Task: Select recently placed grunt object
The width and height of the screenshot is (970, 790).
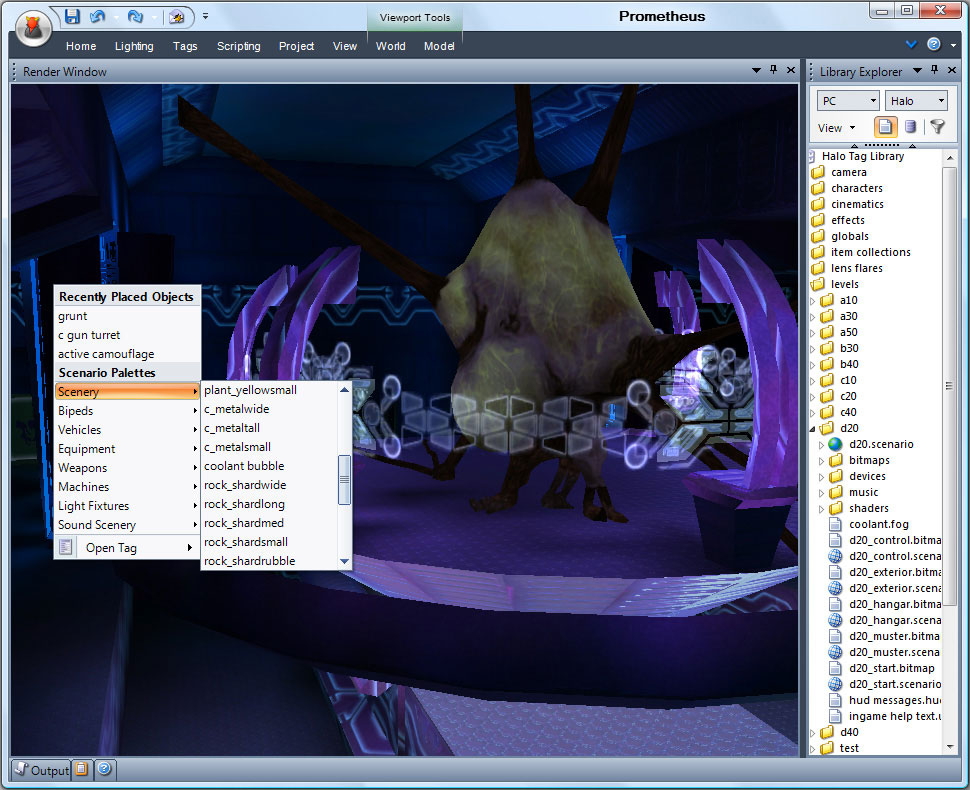Action: [127, 316]
